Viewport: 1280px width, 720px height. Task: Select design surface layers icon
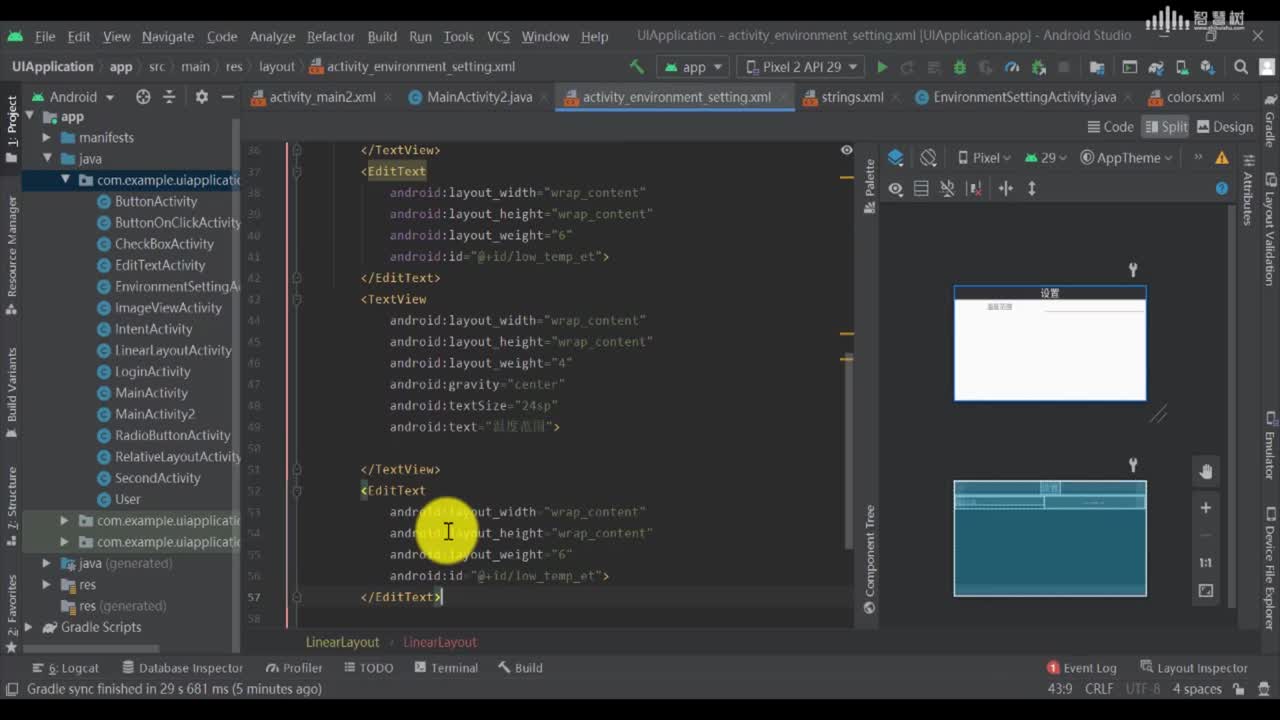point(896,157)
